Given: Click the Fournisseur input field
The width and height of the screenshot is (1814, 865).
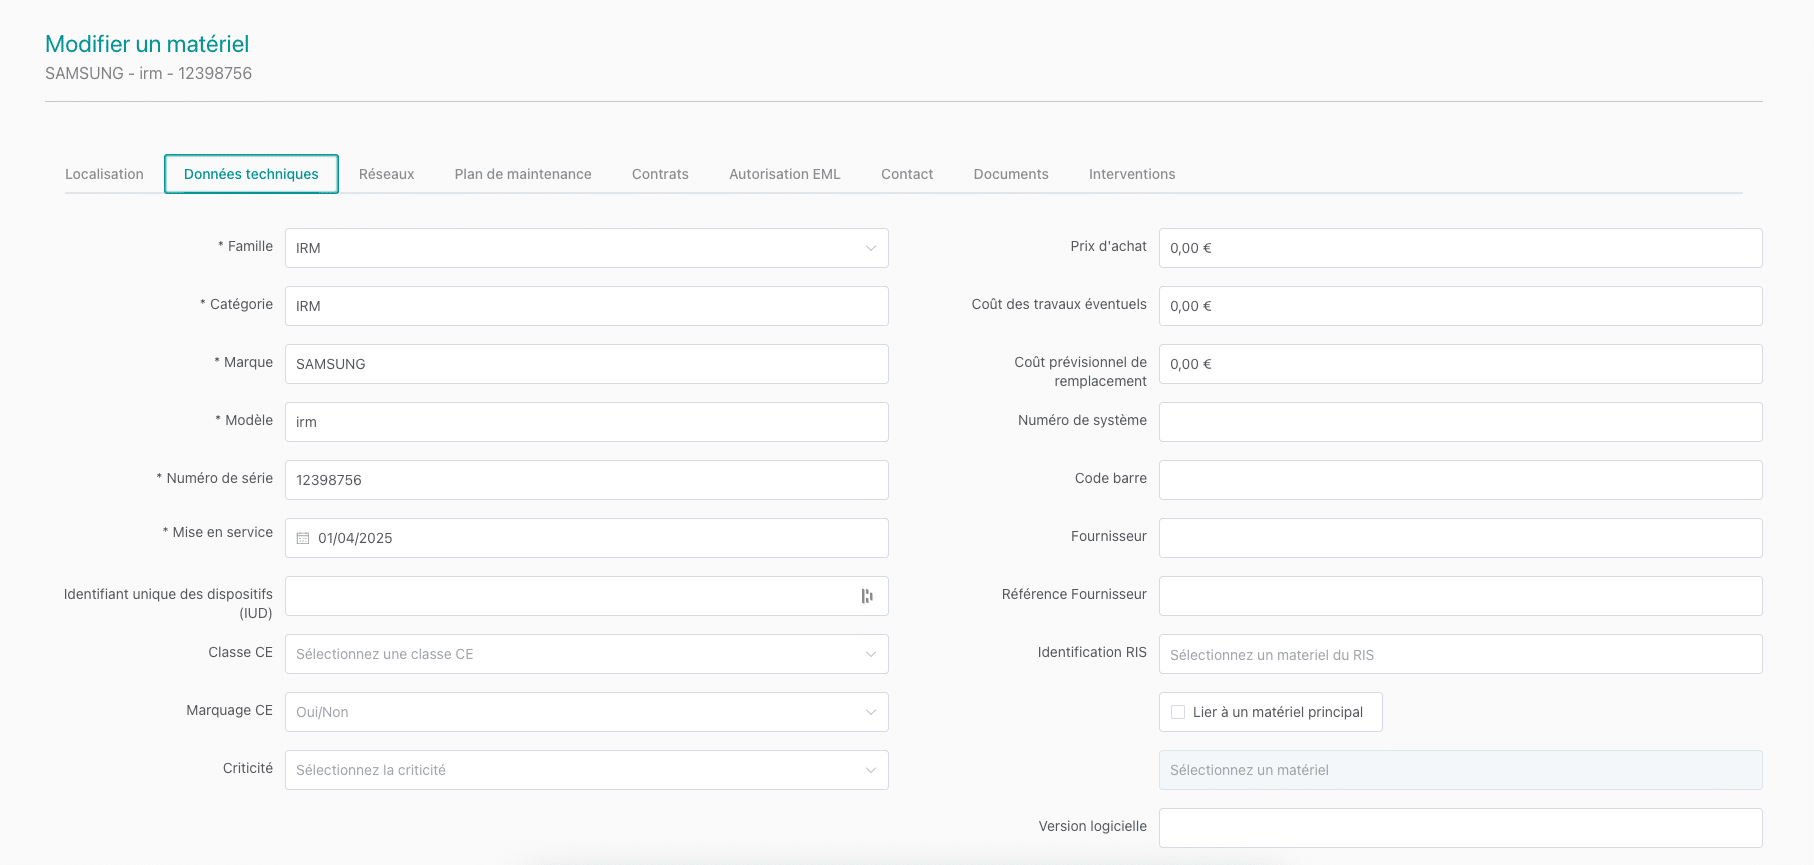Looking at the screenshot, I should tap(1460, 538).
